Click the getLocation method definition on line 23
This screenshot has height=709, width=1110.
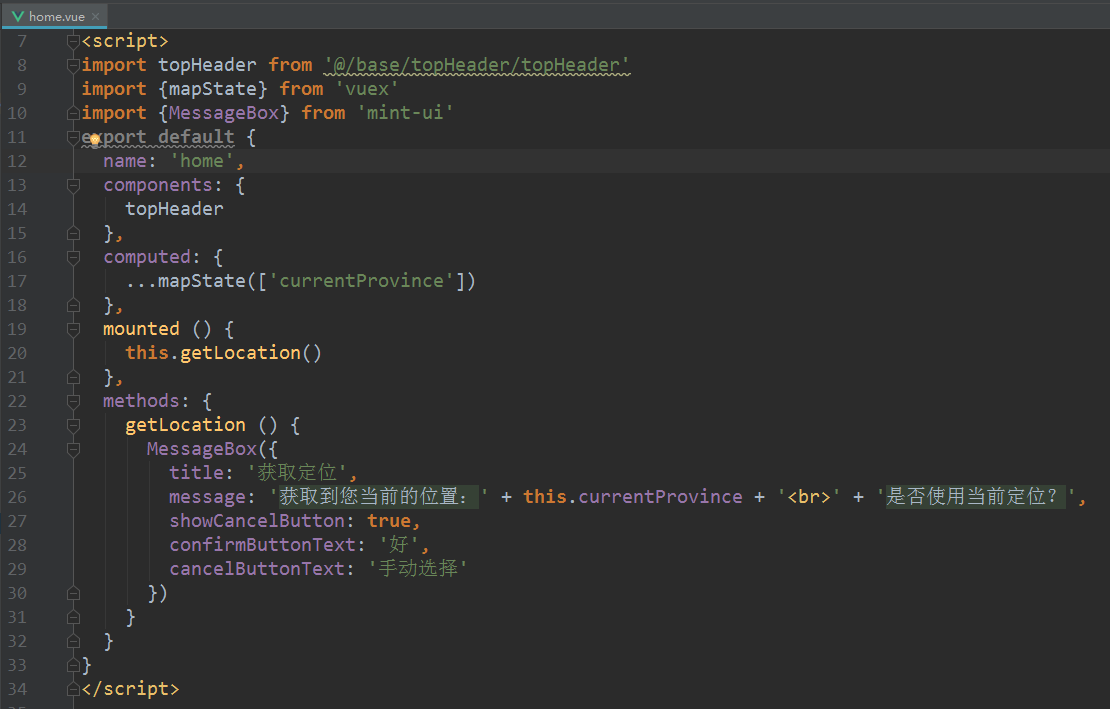[185, 426]
